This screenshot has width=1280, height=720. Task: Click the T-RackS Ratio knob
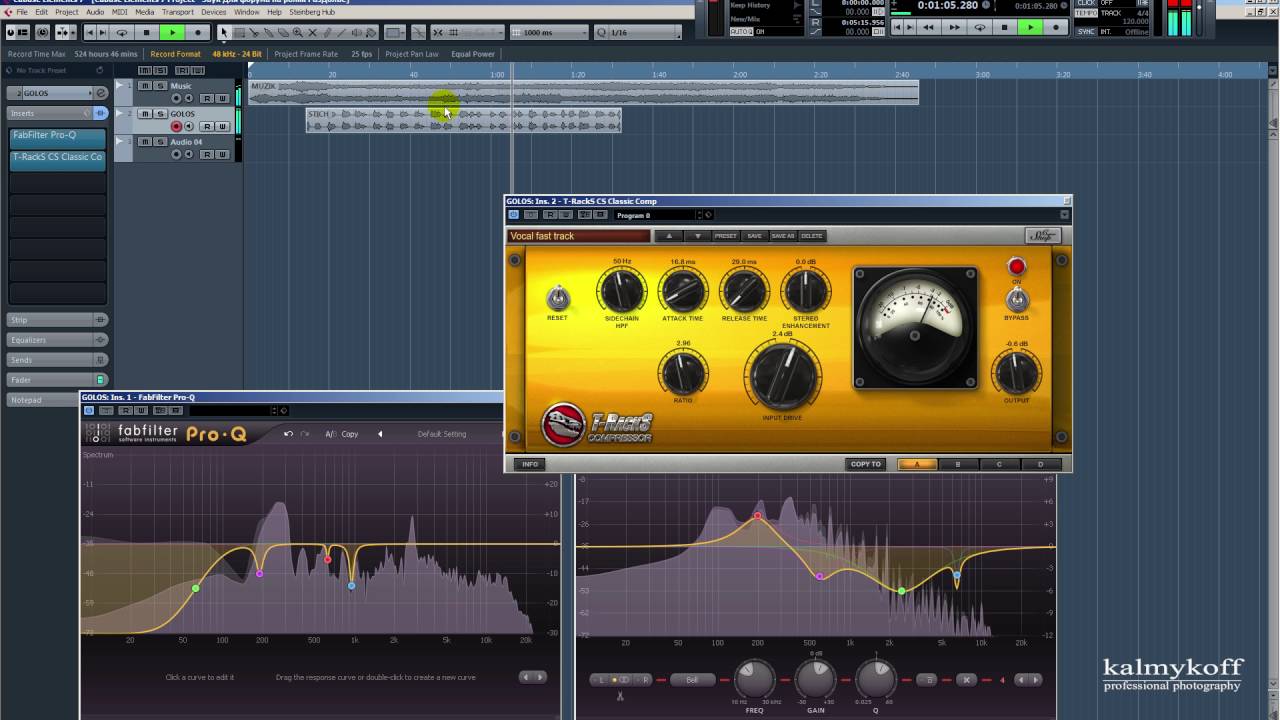point(683,374)
